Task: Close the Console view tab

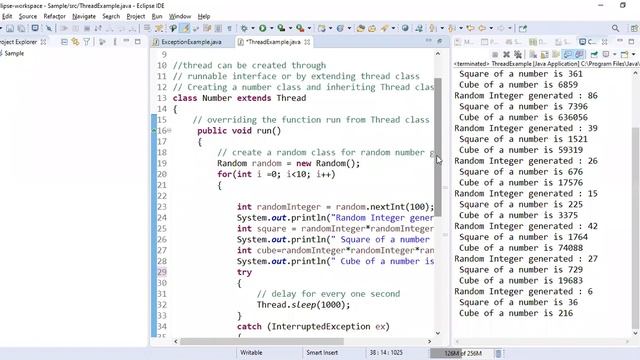Action: click(604, 42)
